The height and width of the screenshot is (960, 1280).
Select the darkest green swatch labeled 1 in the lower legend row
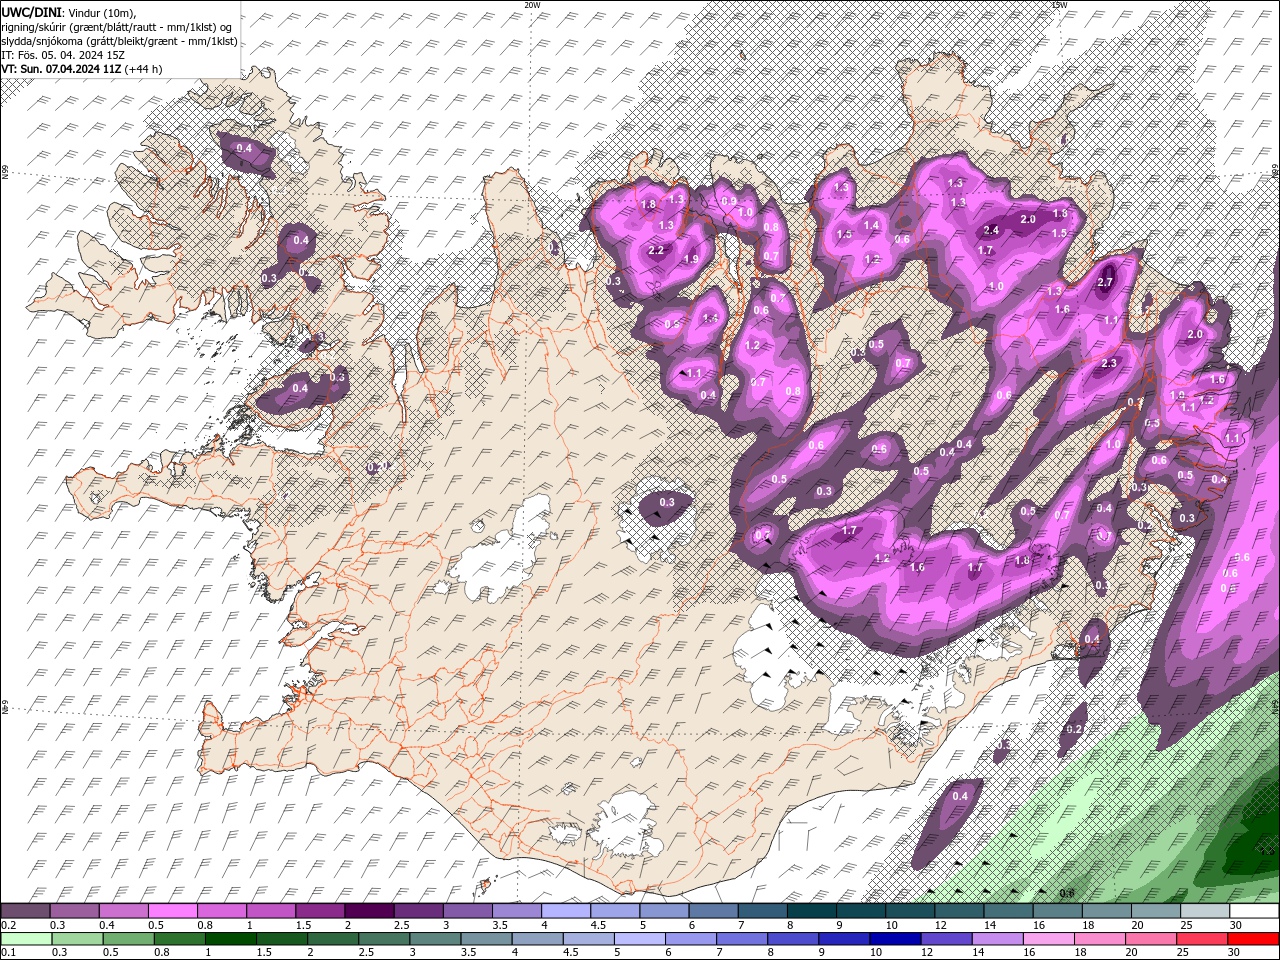231,939
